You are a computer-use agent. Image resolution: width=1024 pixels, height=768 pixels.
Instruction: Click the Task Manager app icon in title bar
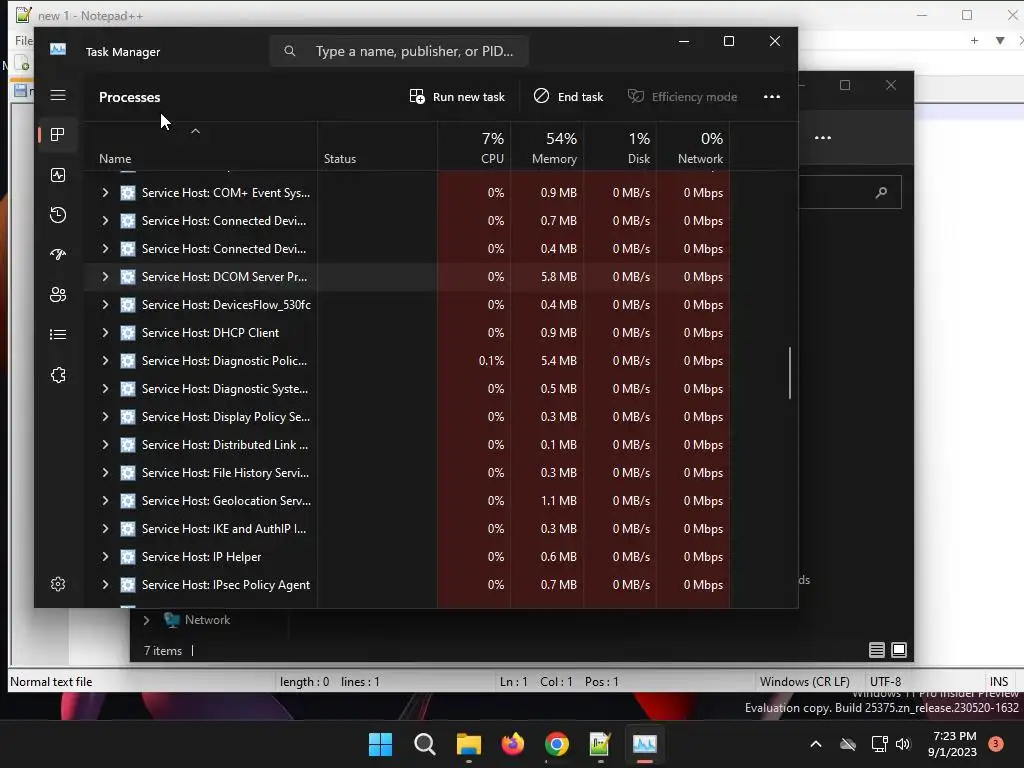point(57,49)
